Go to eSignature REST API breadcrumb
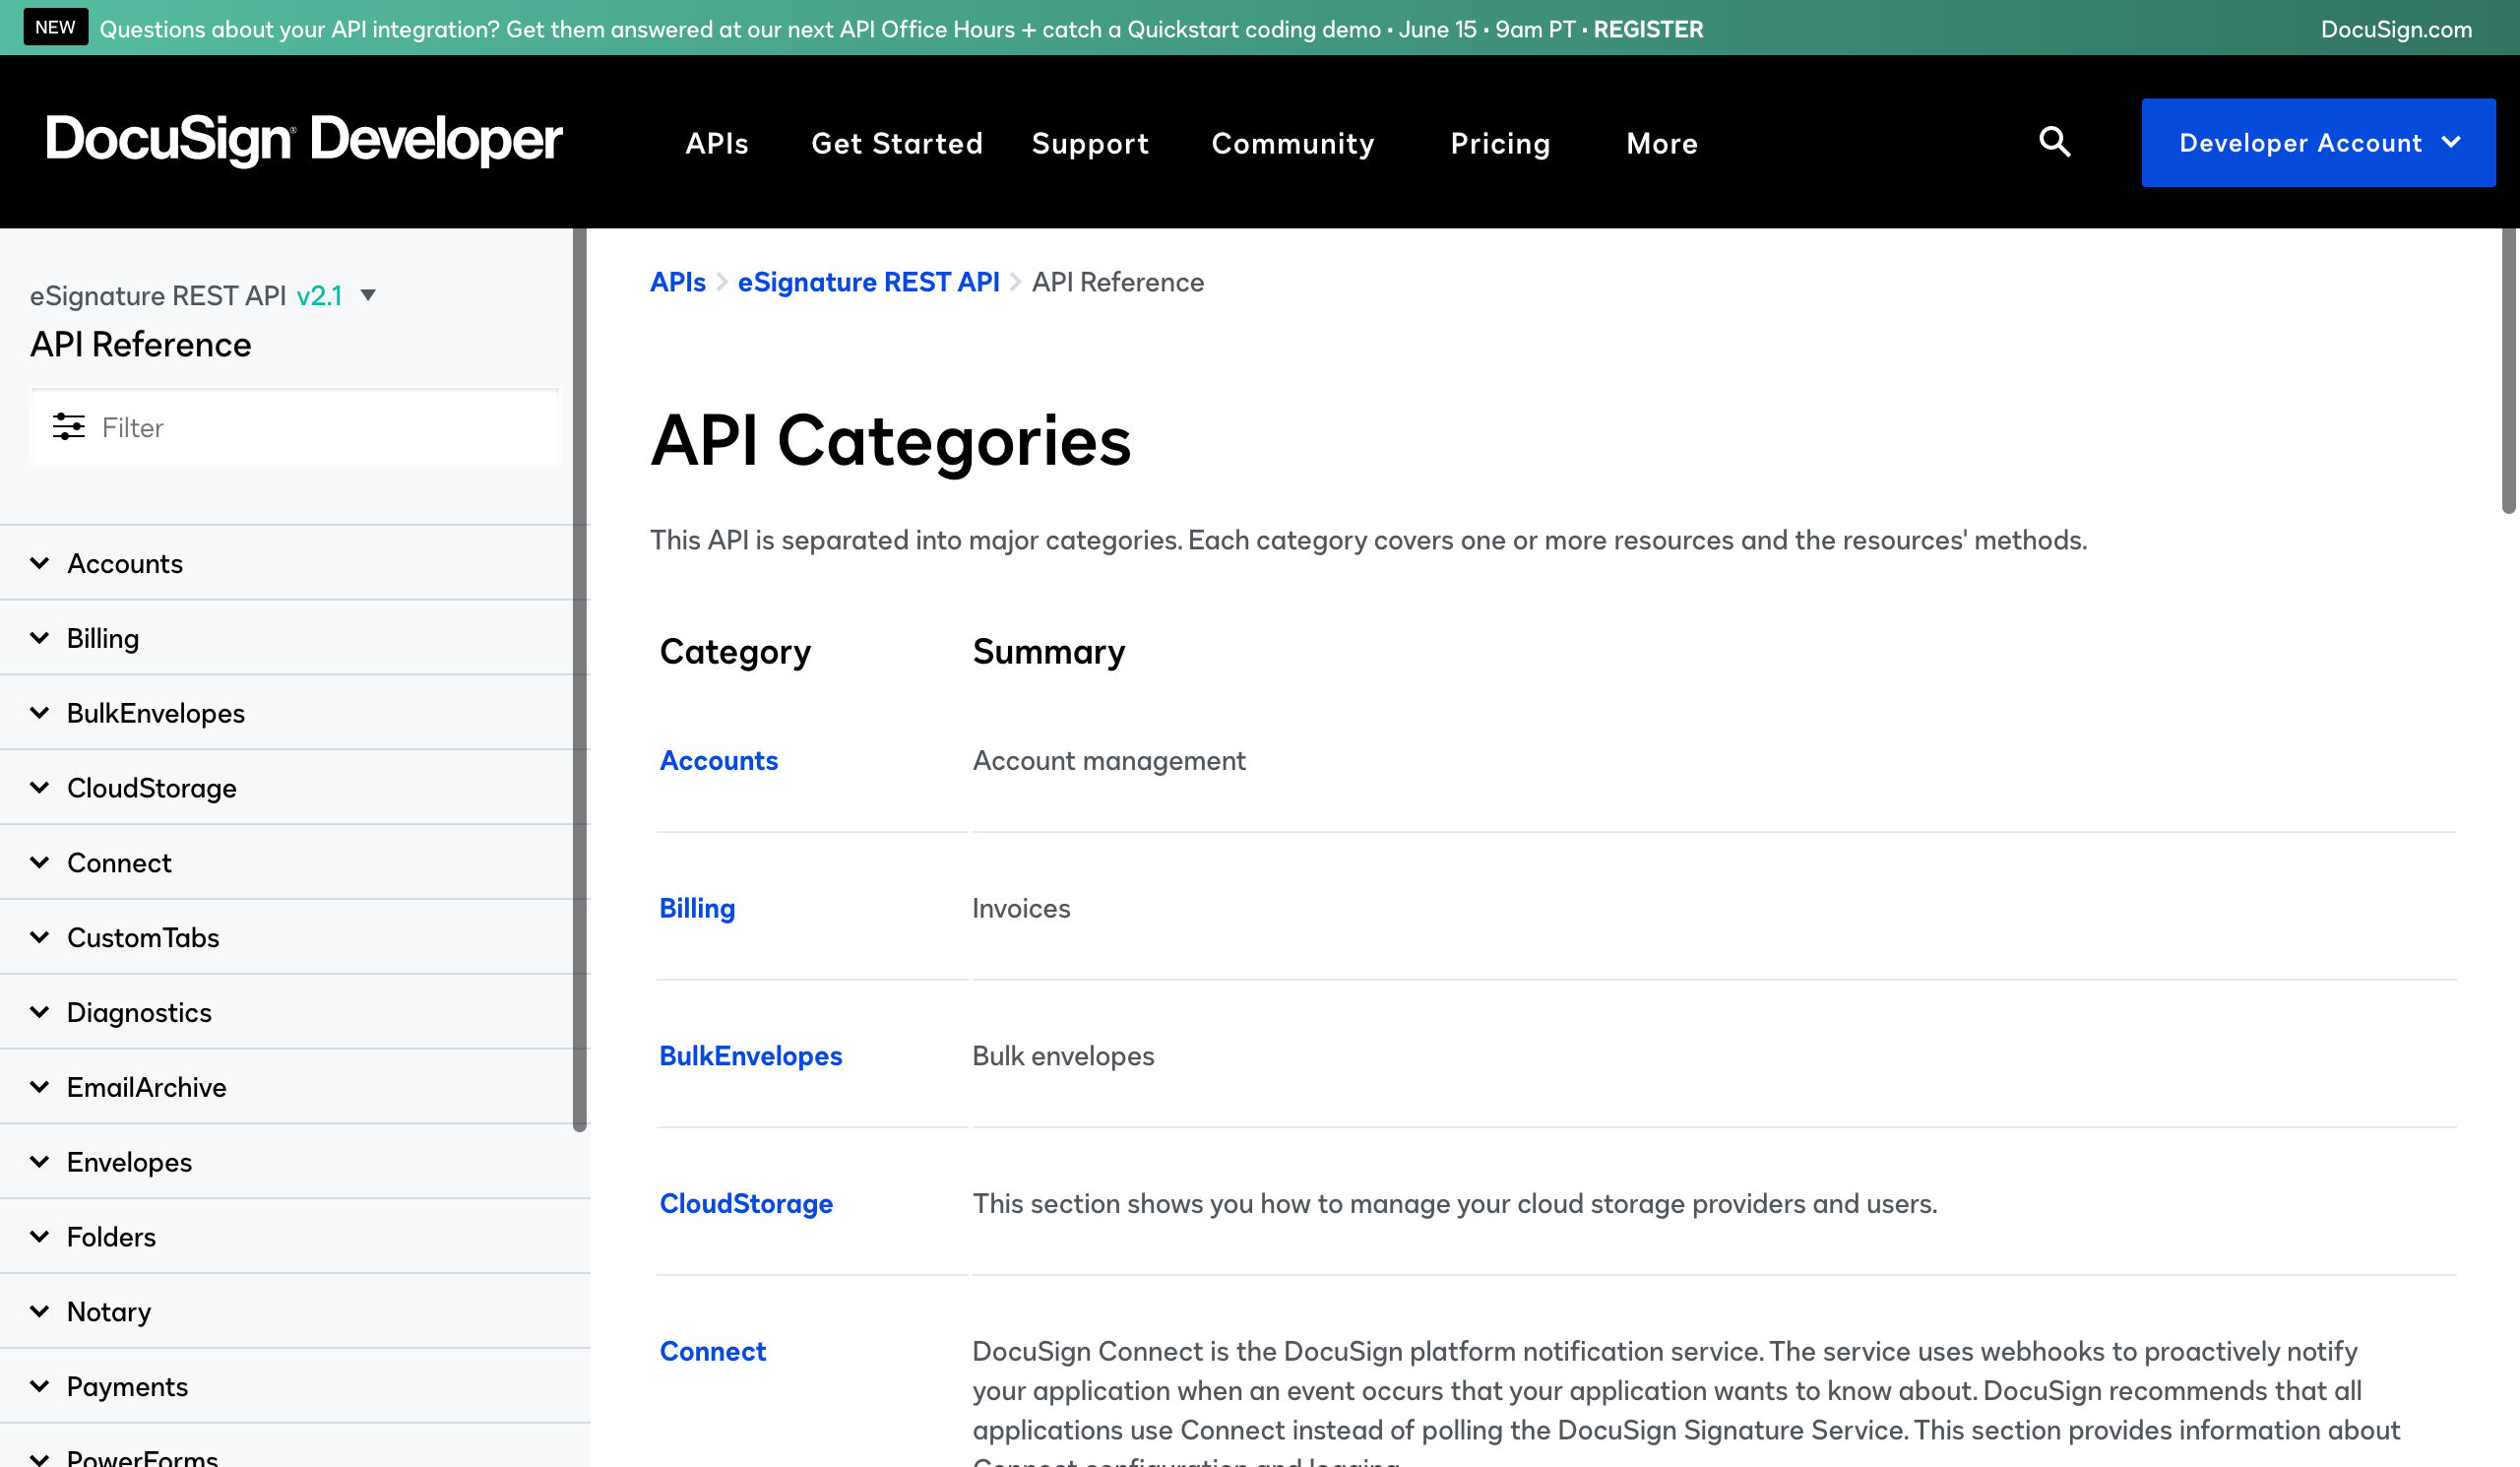 point(868,282)
